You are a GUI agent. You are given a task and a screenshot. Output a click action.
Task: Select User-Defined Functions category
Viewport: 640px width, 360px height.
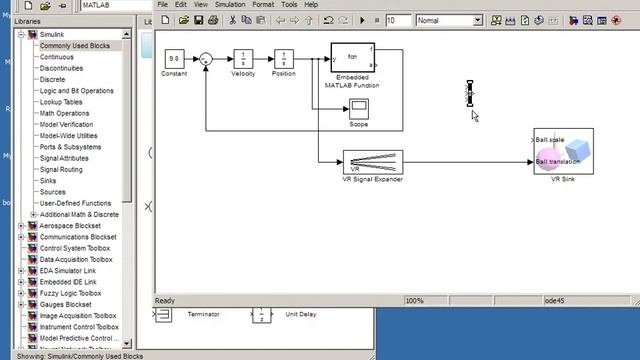tap(75, 203)
